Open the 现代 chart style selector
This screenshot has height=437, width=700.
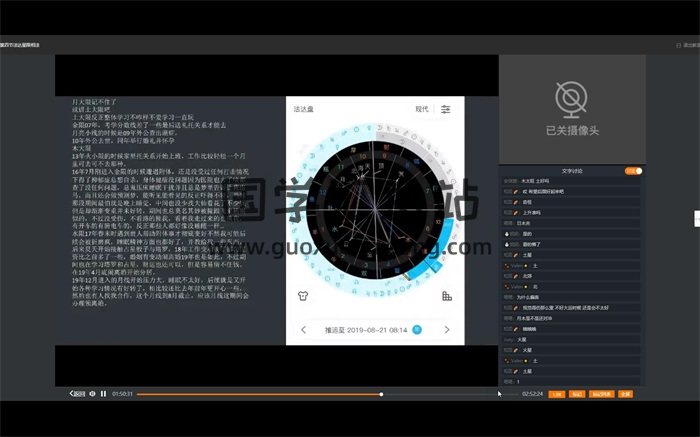(421, 109)
